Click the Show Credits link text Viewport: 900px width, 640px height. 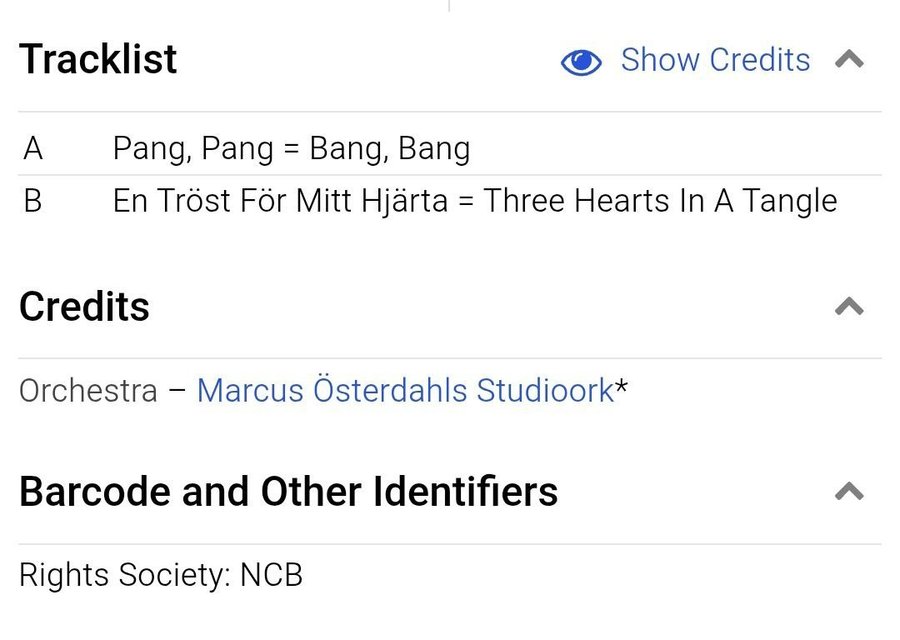click(x=715, y=60)
